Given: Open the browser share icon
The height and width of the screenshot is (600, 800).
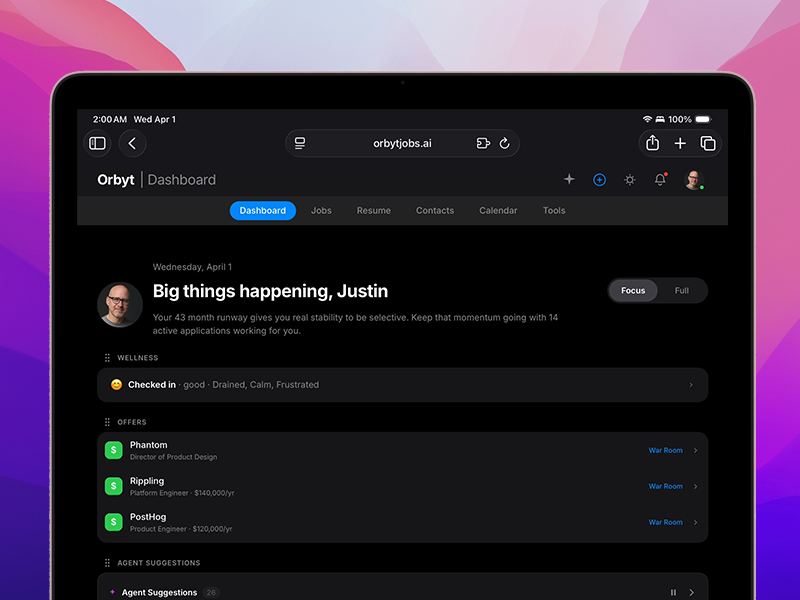Looking at the screenshot, I should [653, 143].
